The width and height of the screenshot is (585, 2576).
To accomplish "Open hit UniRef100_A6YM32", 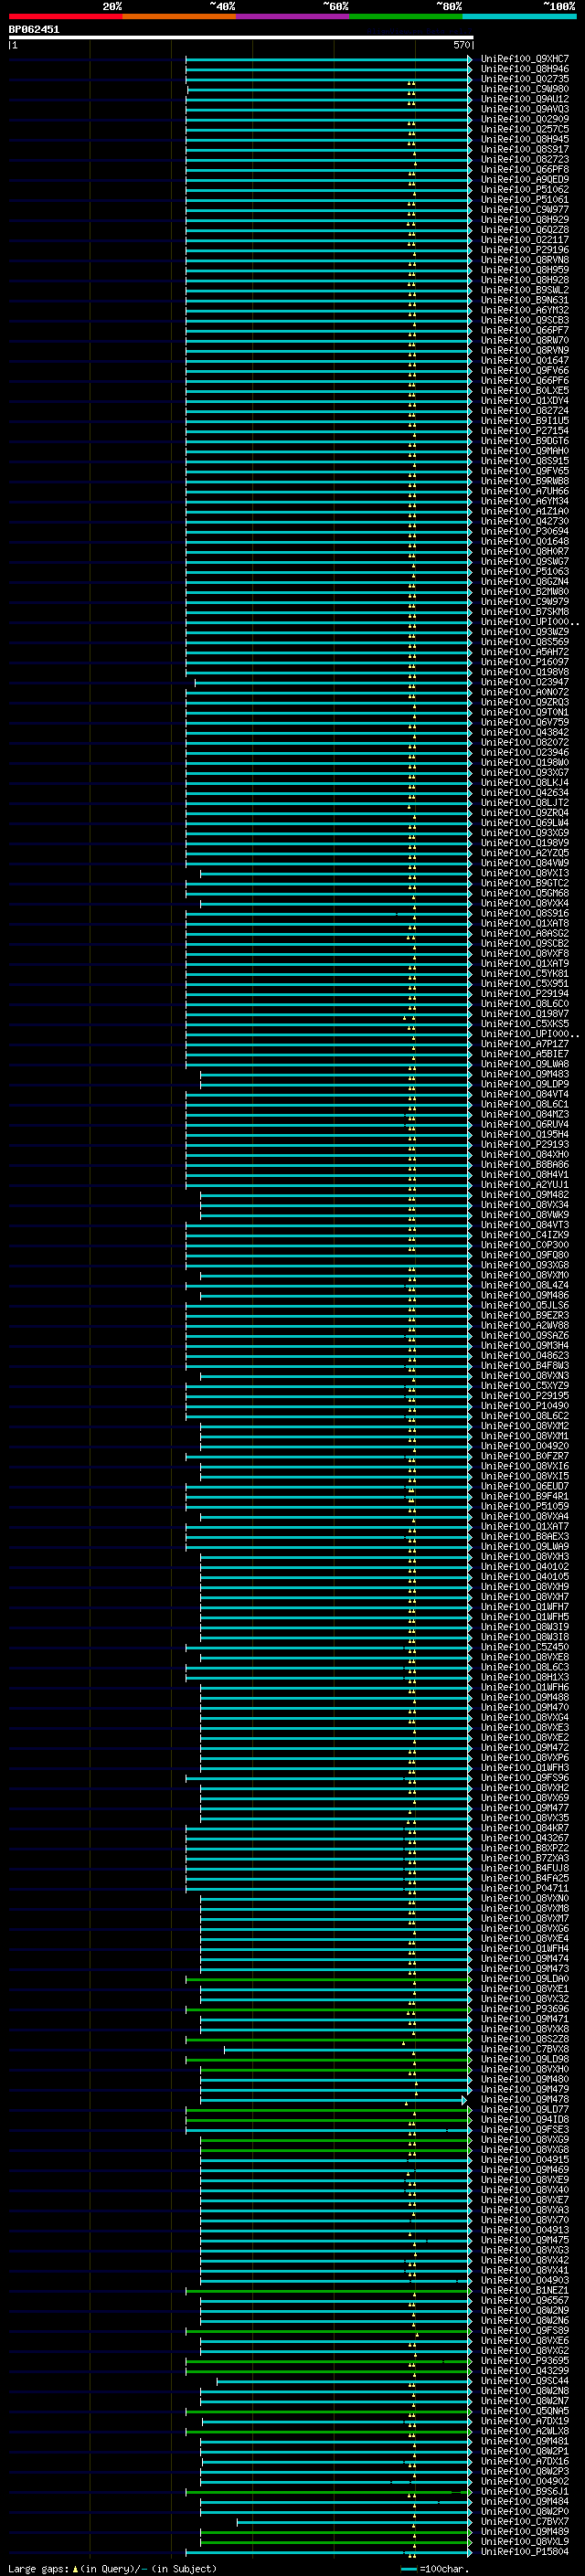I will coord(525,310).
